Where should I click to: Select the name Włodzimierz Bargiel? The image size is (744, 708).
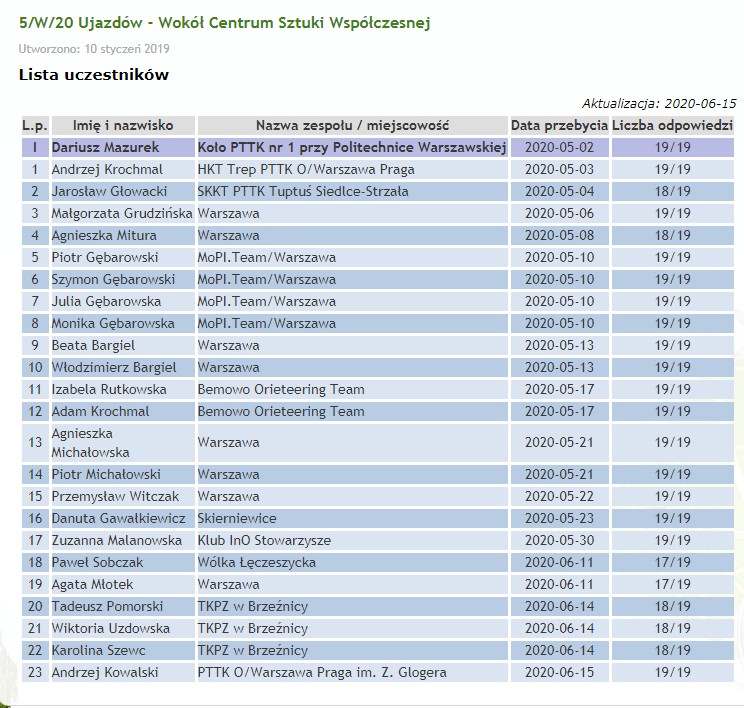coord(114,367)
